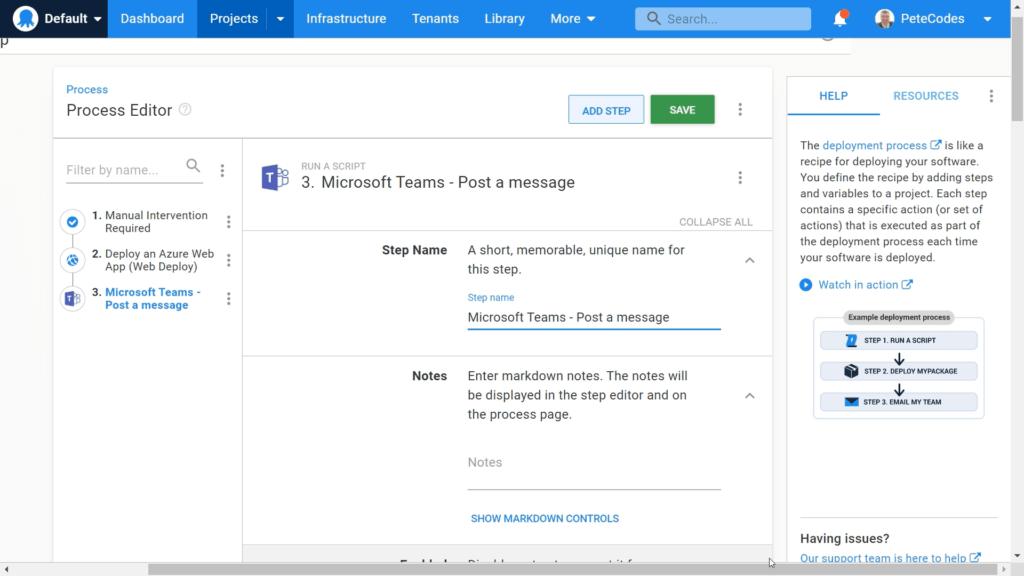Click Teams icon in the step list

tap(72, 299)
